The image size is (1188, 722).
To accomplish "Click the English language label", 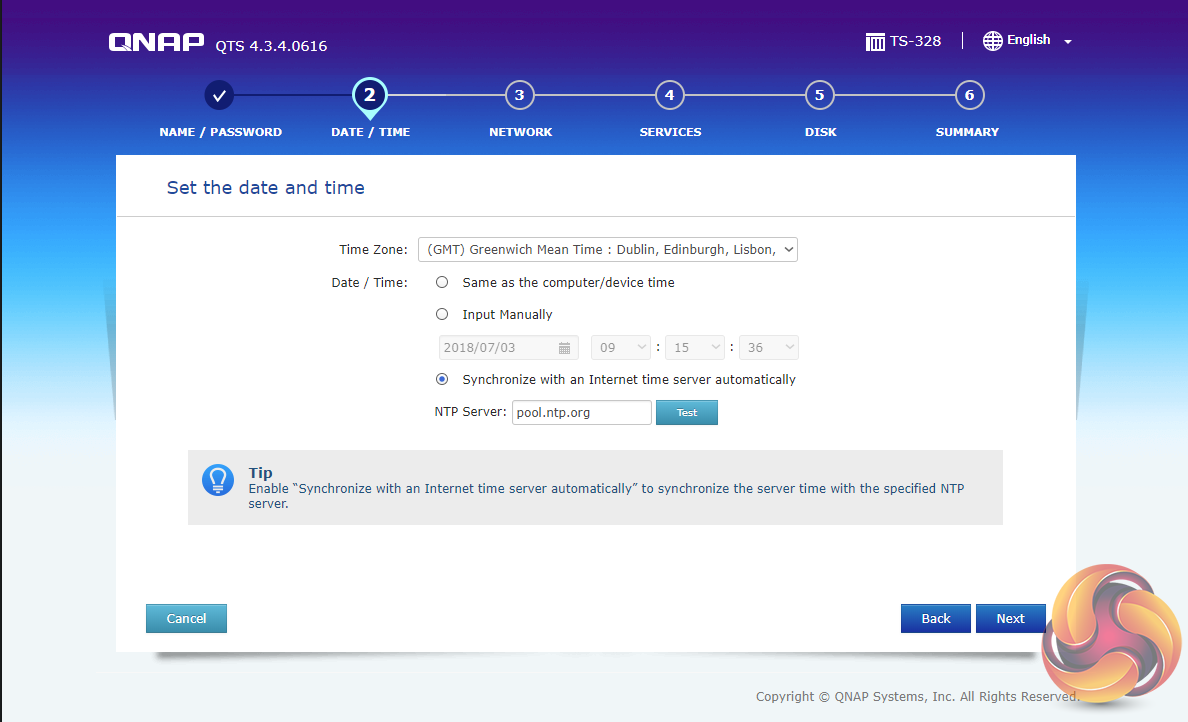I will (x=1028, y=40).
